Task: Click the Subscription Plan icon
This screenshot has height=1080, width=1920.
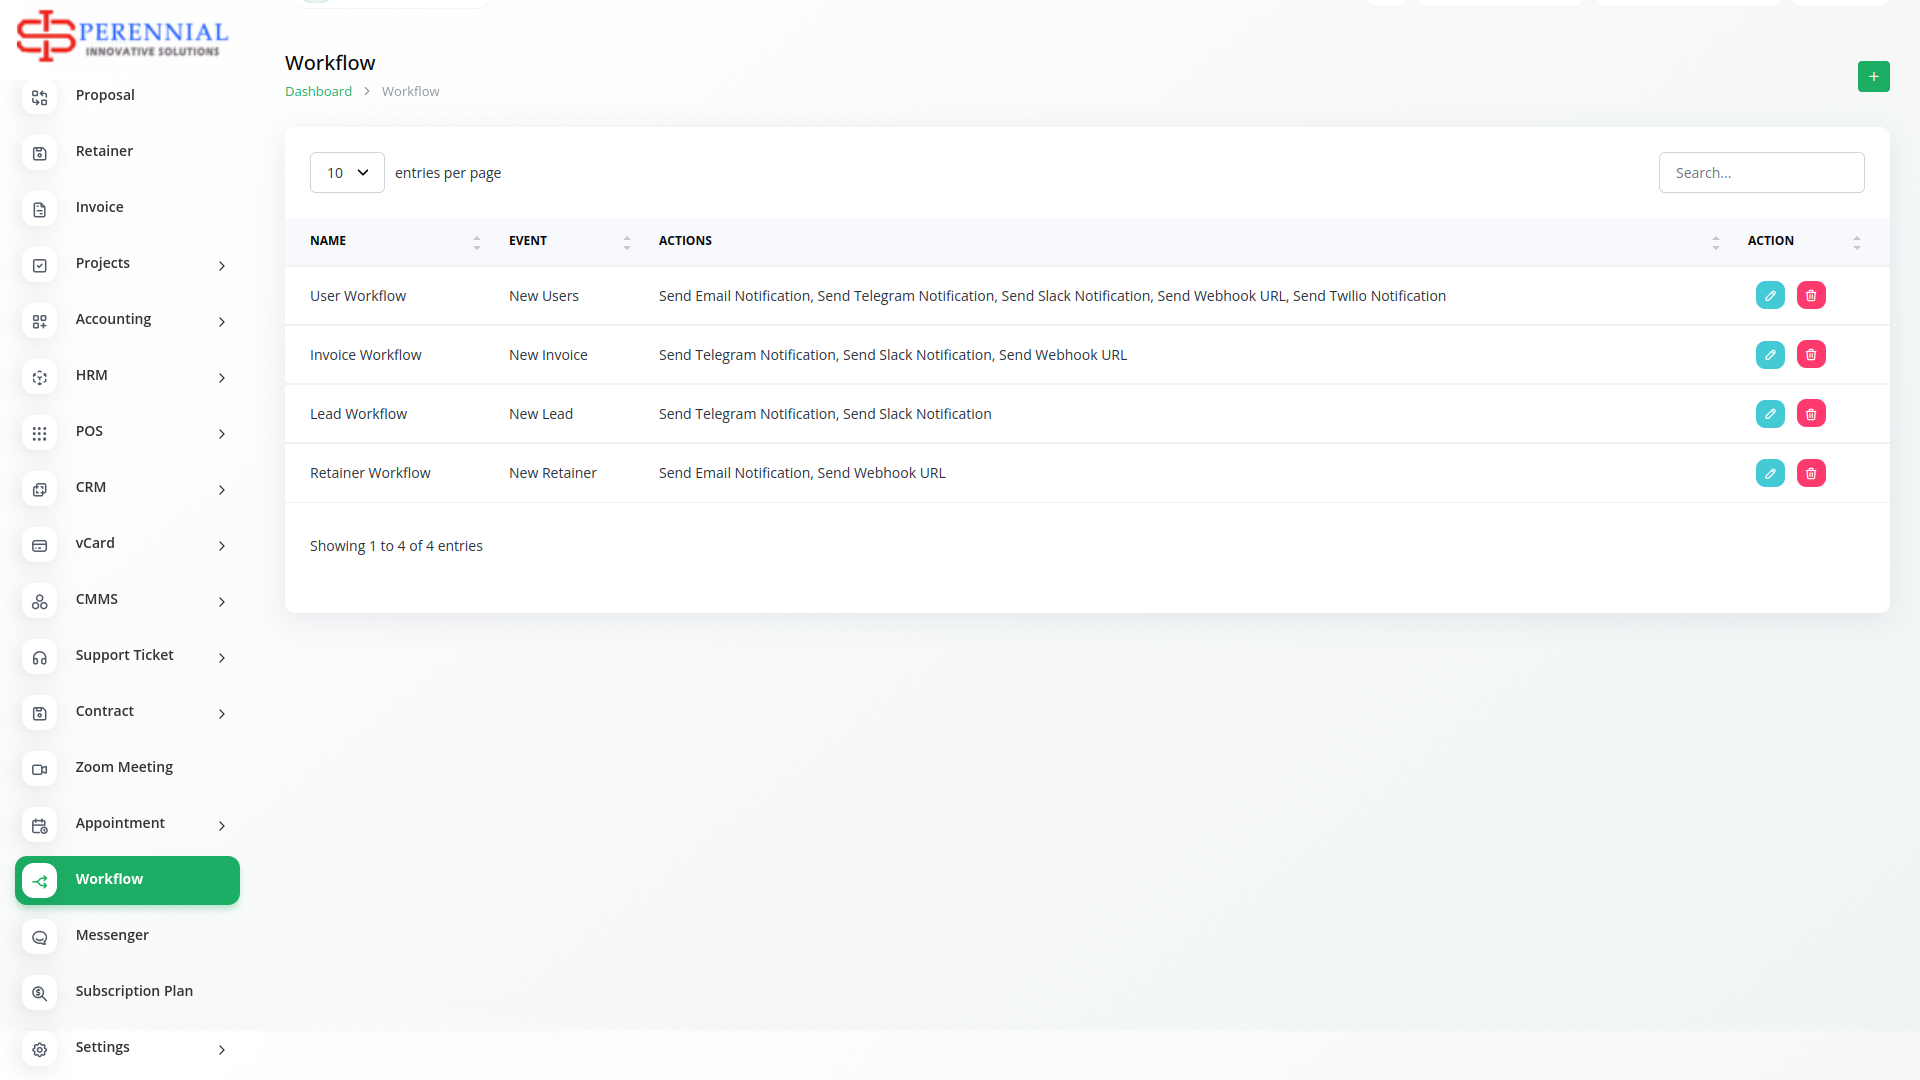Action: [40, 993]
